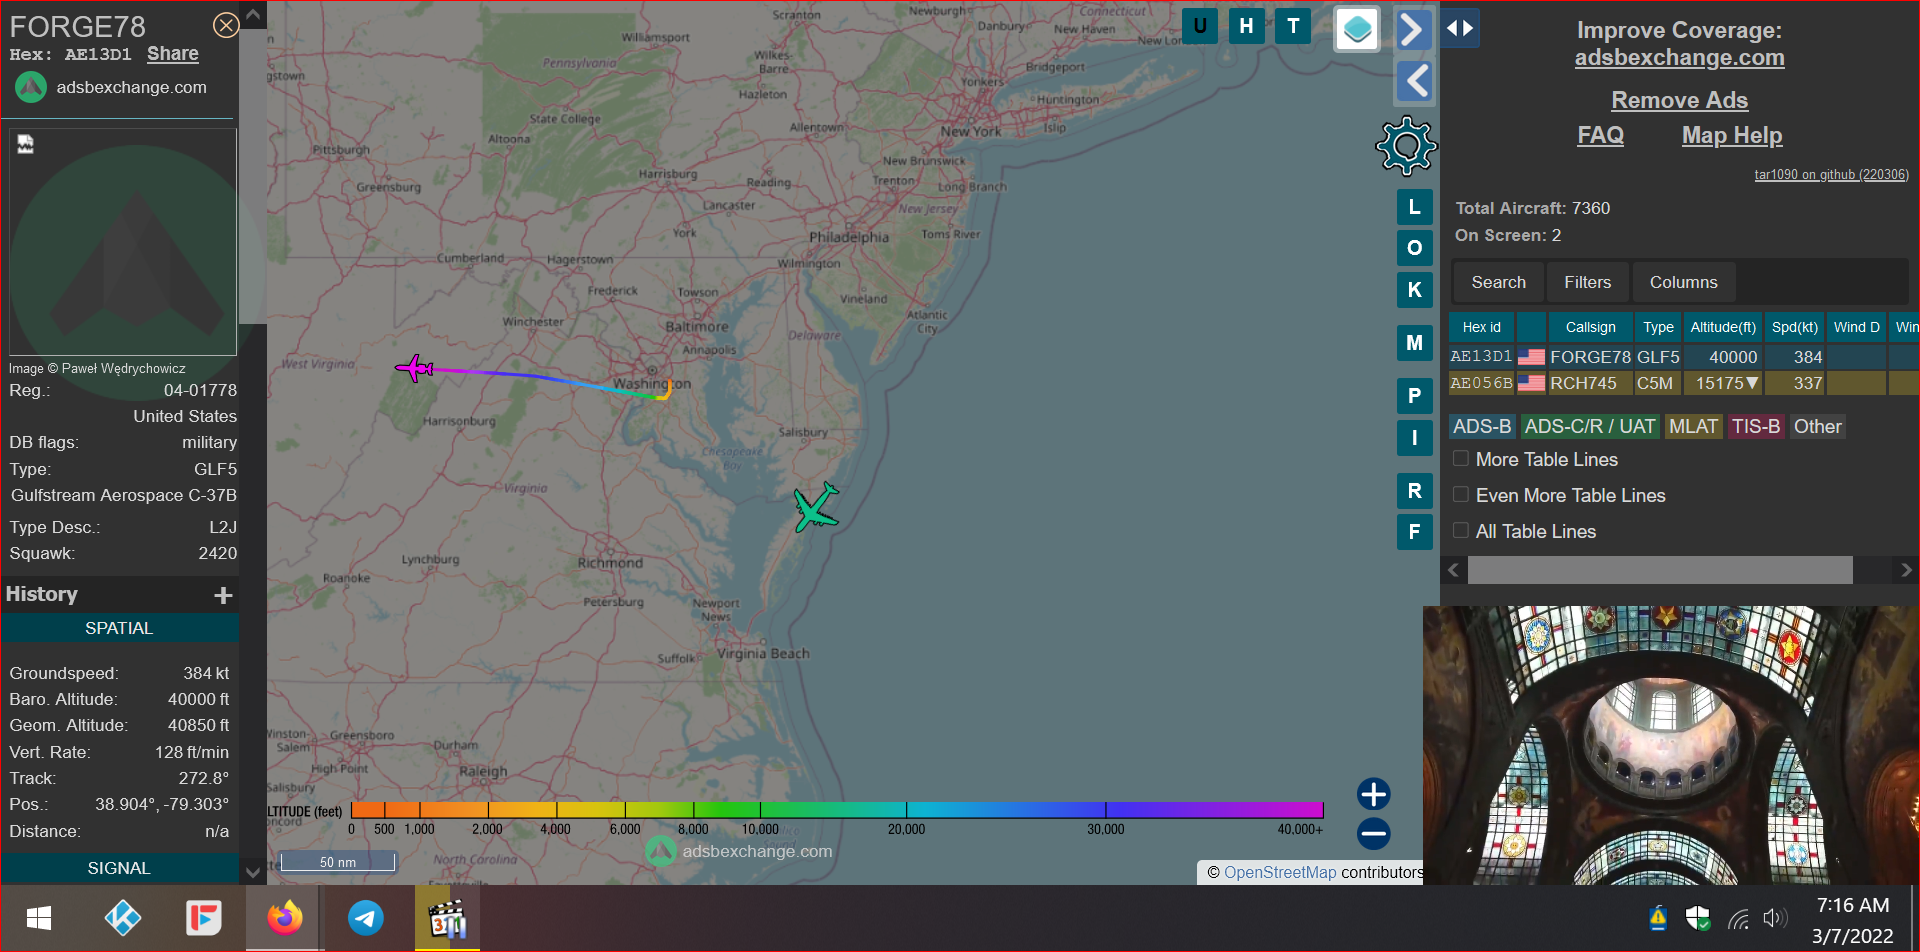Click the T map toggle button
This screenshot has width=1920, height=952.
1293,26
